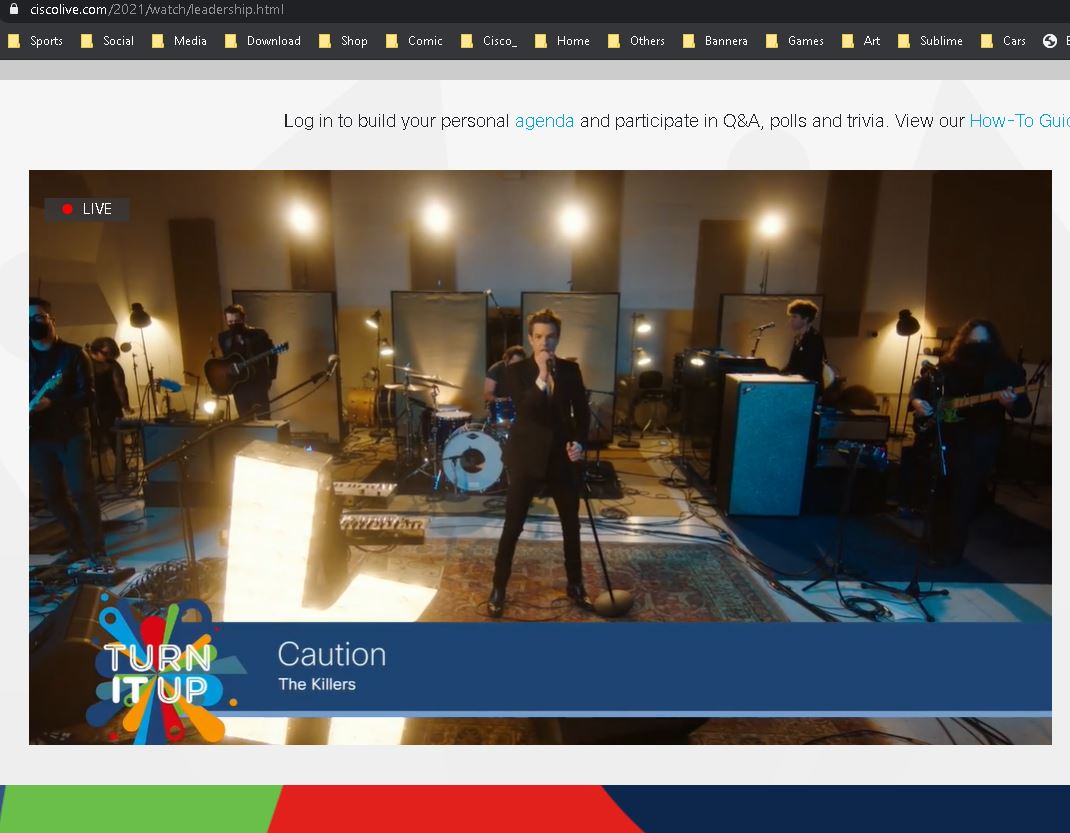Image resolution: width=1070 pixels, height=833 pixels.
Task: Open the Shop bookmarks folder
Action: pos(343,41)
